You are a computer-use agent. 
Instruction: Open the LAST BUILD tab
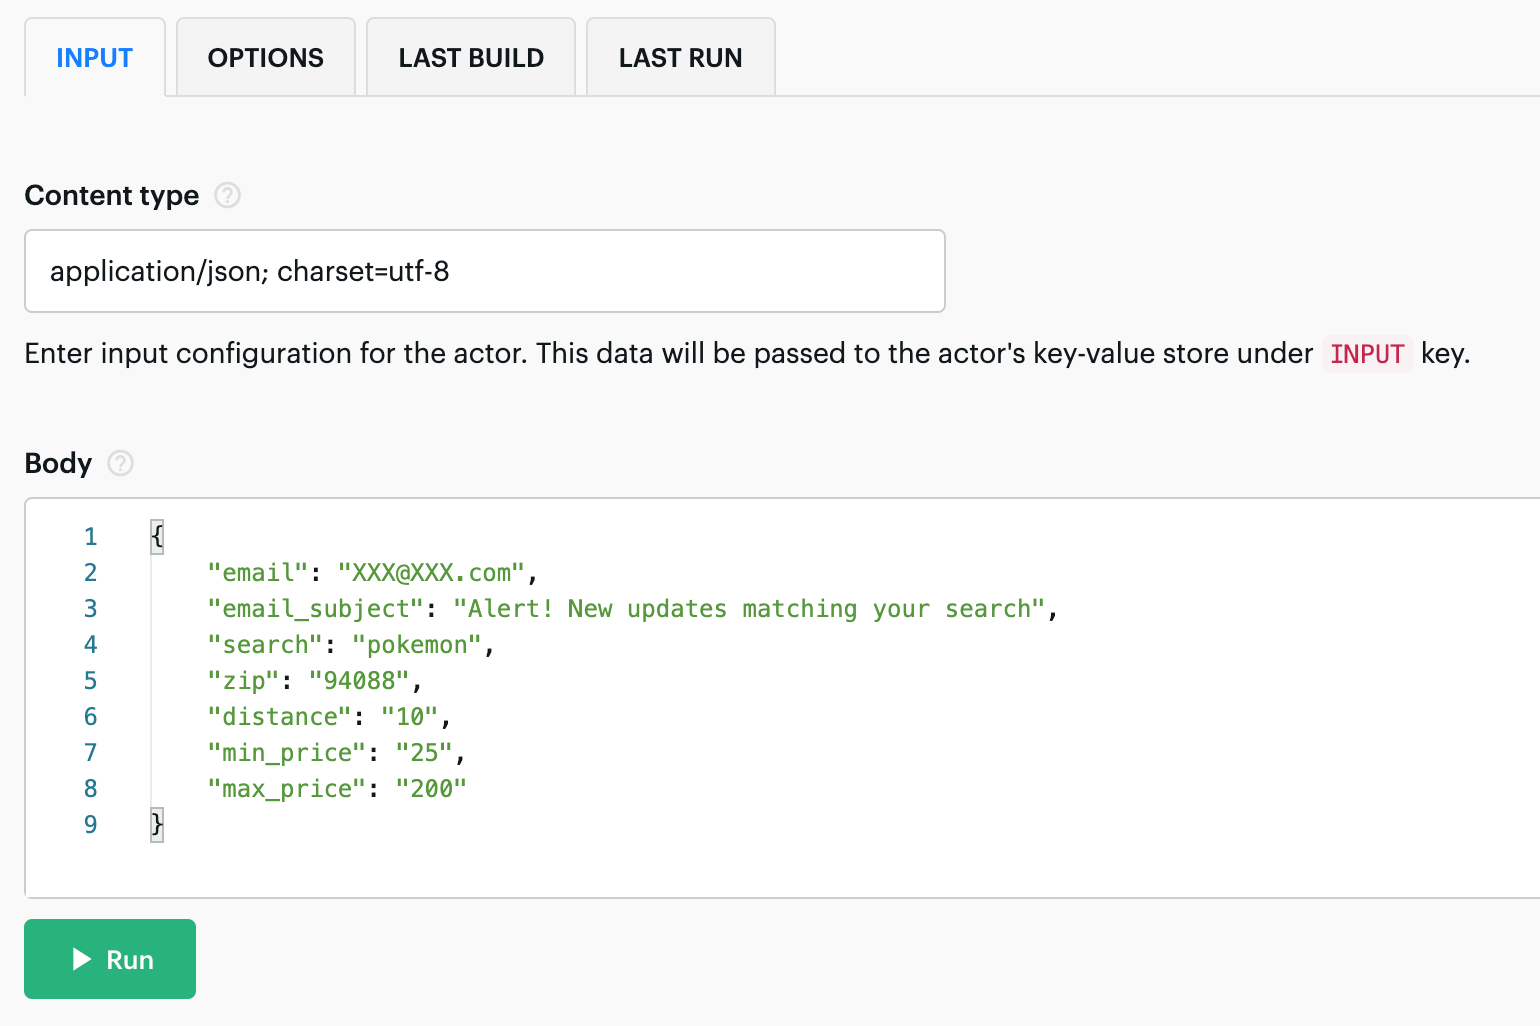[471, 58]
